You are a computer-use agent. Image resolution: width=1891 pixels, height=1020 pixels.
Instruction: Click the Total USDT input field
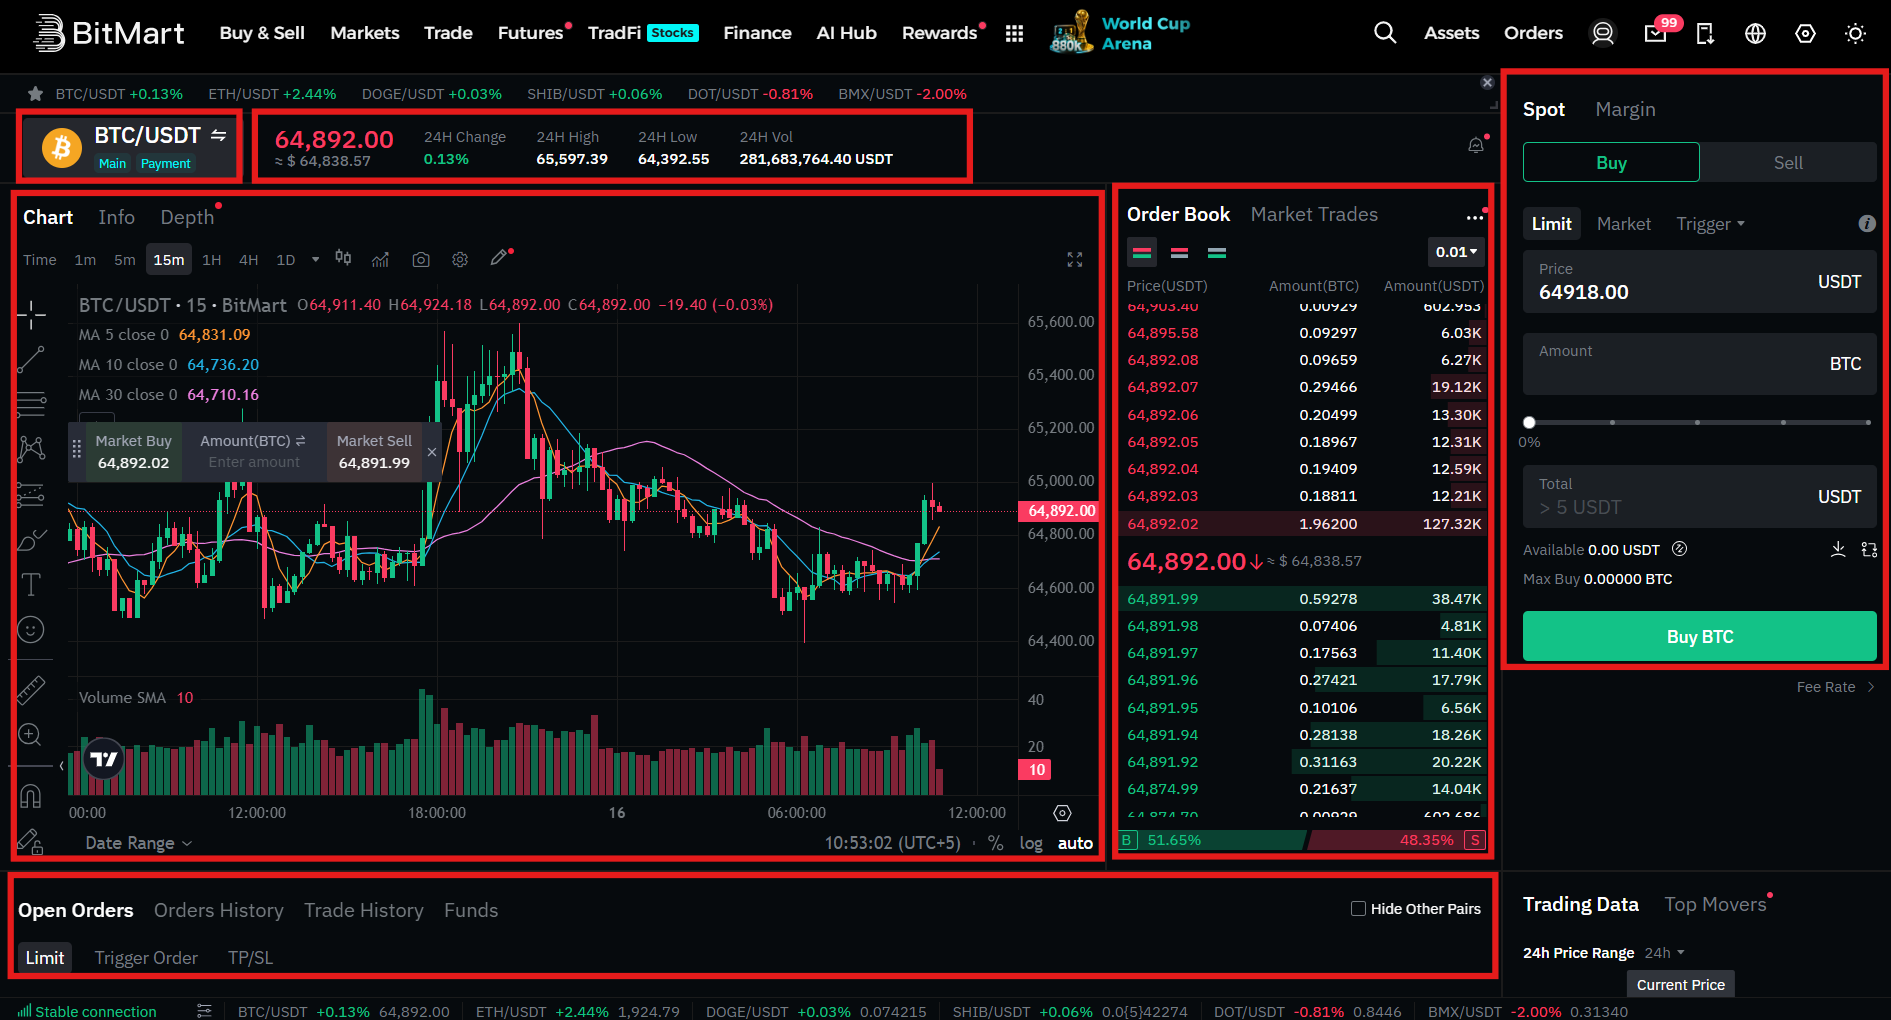click(1700, 496)
